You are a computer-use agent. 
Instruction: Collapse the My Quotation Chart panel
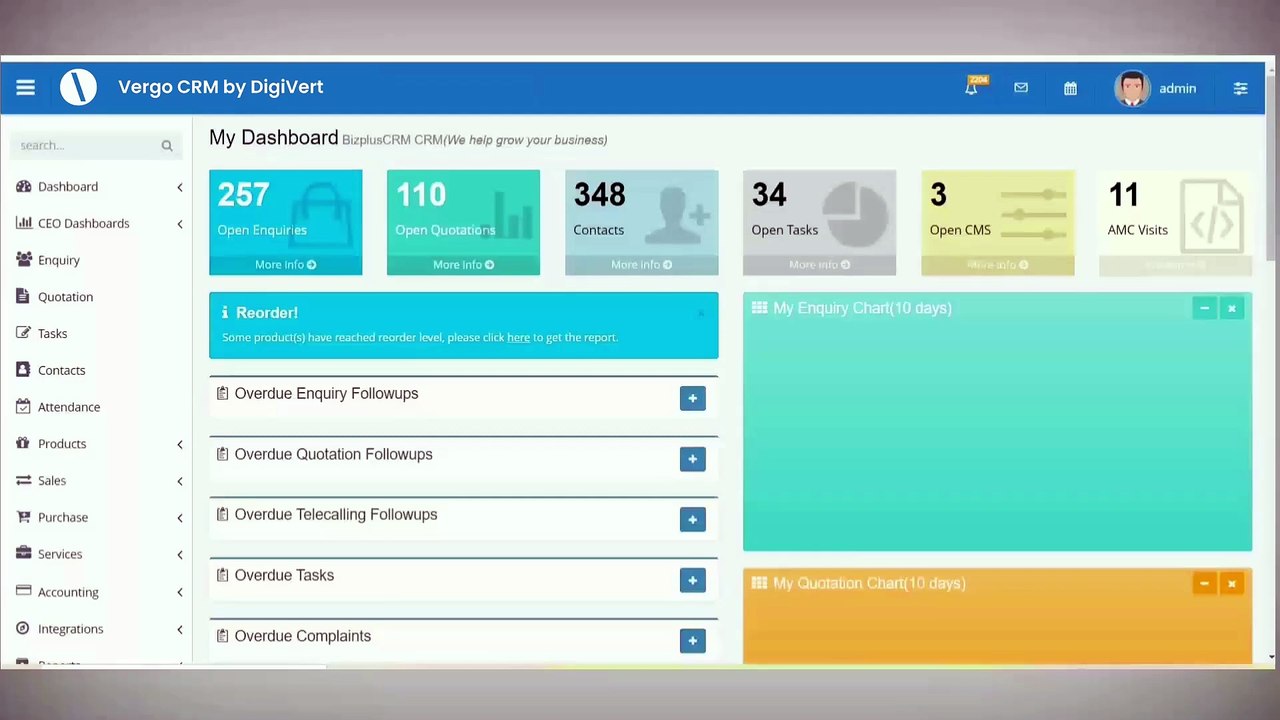1204,583
